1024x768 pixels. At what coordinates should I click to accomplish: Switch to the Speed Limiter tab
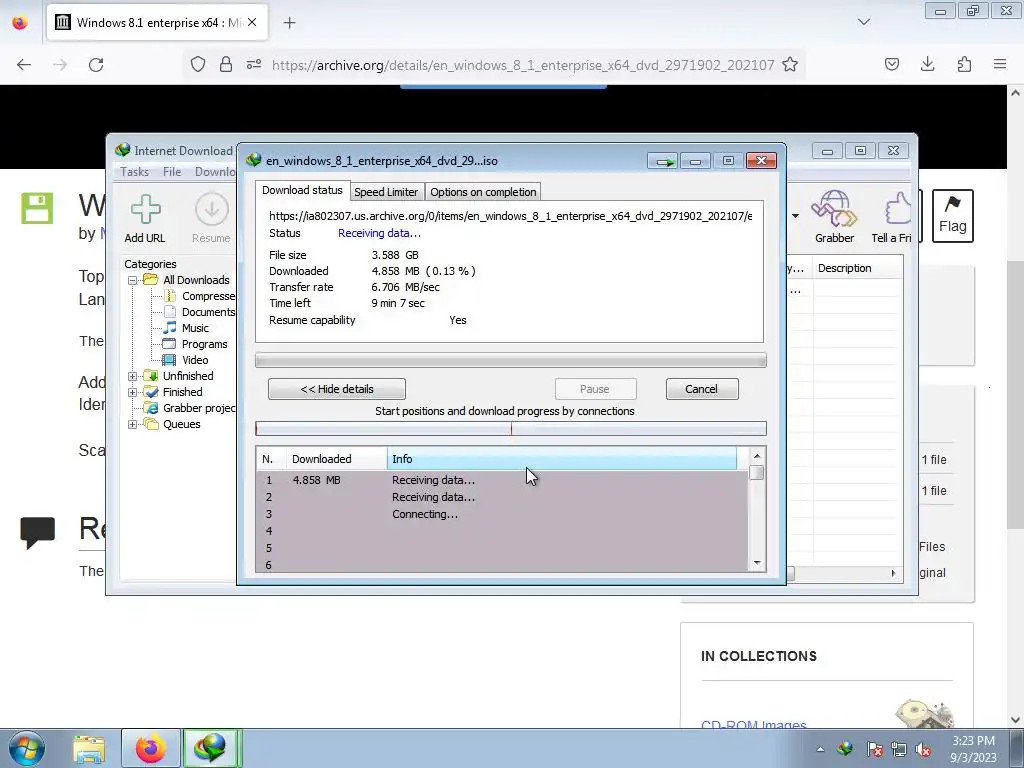click(x=386, y=192)
